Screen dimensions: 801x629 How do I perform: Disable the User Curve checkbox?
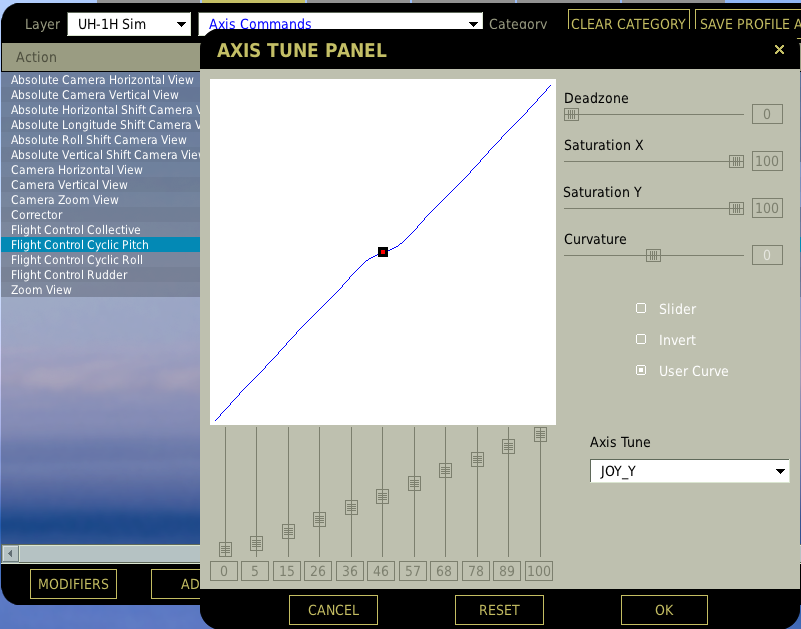point(640,370)
